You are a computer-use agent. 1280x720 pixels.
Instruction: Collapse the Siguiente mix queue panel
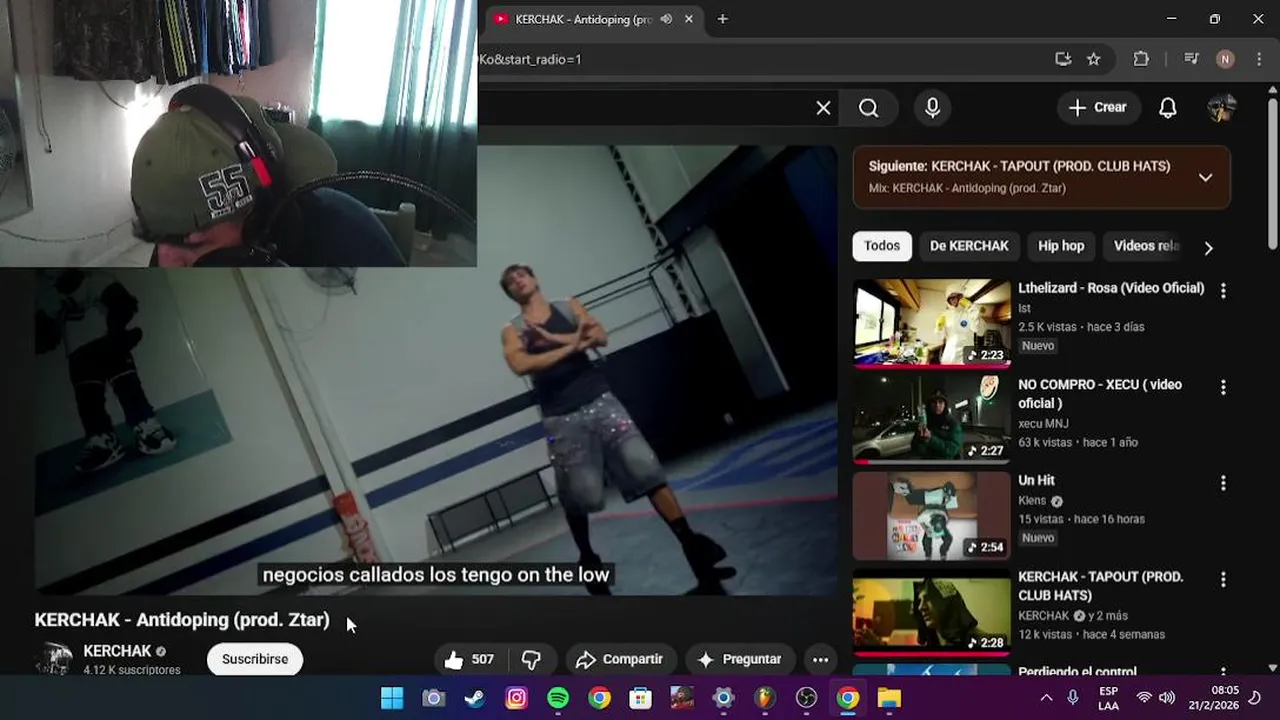[1205, 177]
